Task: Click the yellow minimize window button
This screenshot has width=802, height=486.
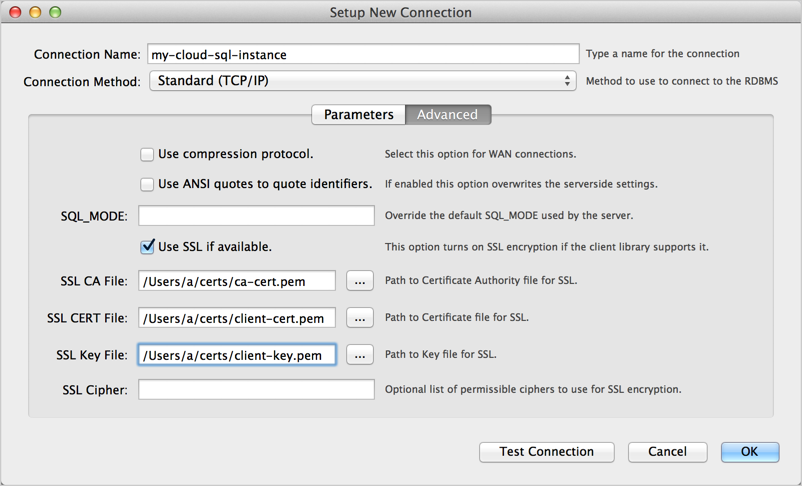Action: pos(35,13)
